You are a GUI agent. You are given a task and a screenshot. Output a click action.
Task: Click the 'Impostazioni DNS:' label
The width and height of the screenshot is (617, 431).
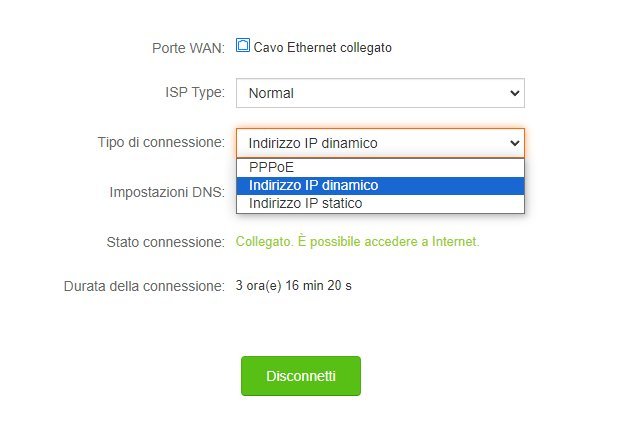[x=167, y=191]
